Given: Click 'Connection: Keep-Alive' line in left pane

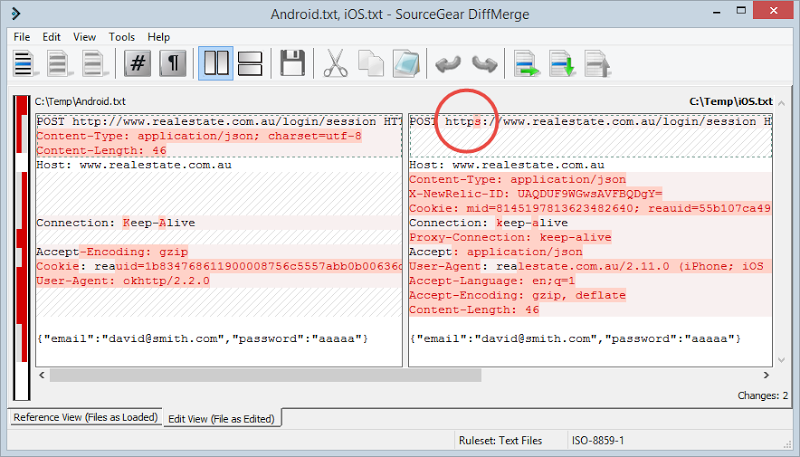Looking at the screenshot, I should pyautogui.click(x=116, y=223).
